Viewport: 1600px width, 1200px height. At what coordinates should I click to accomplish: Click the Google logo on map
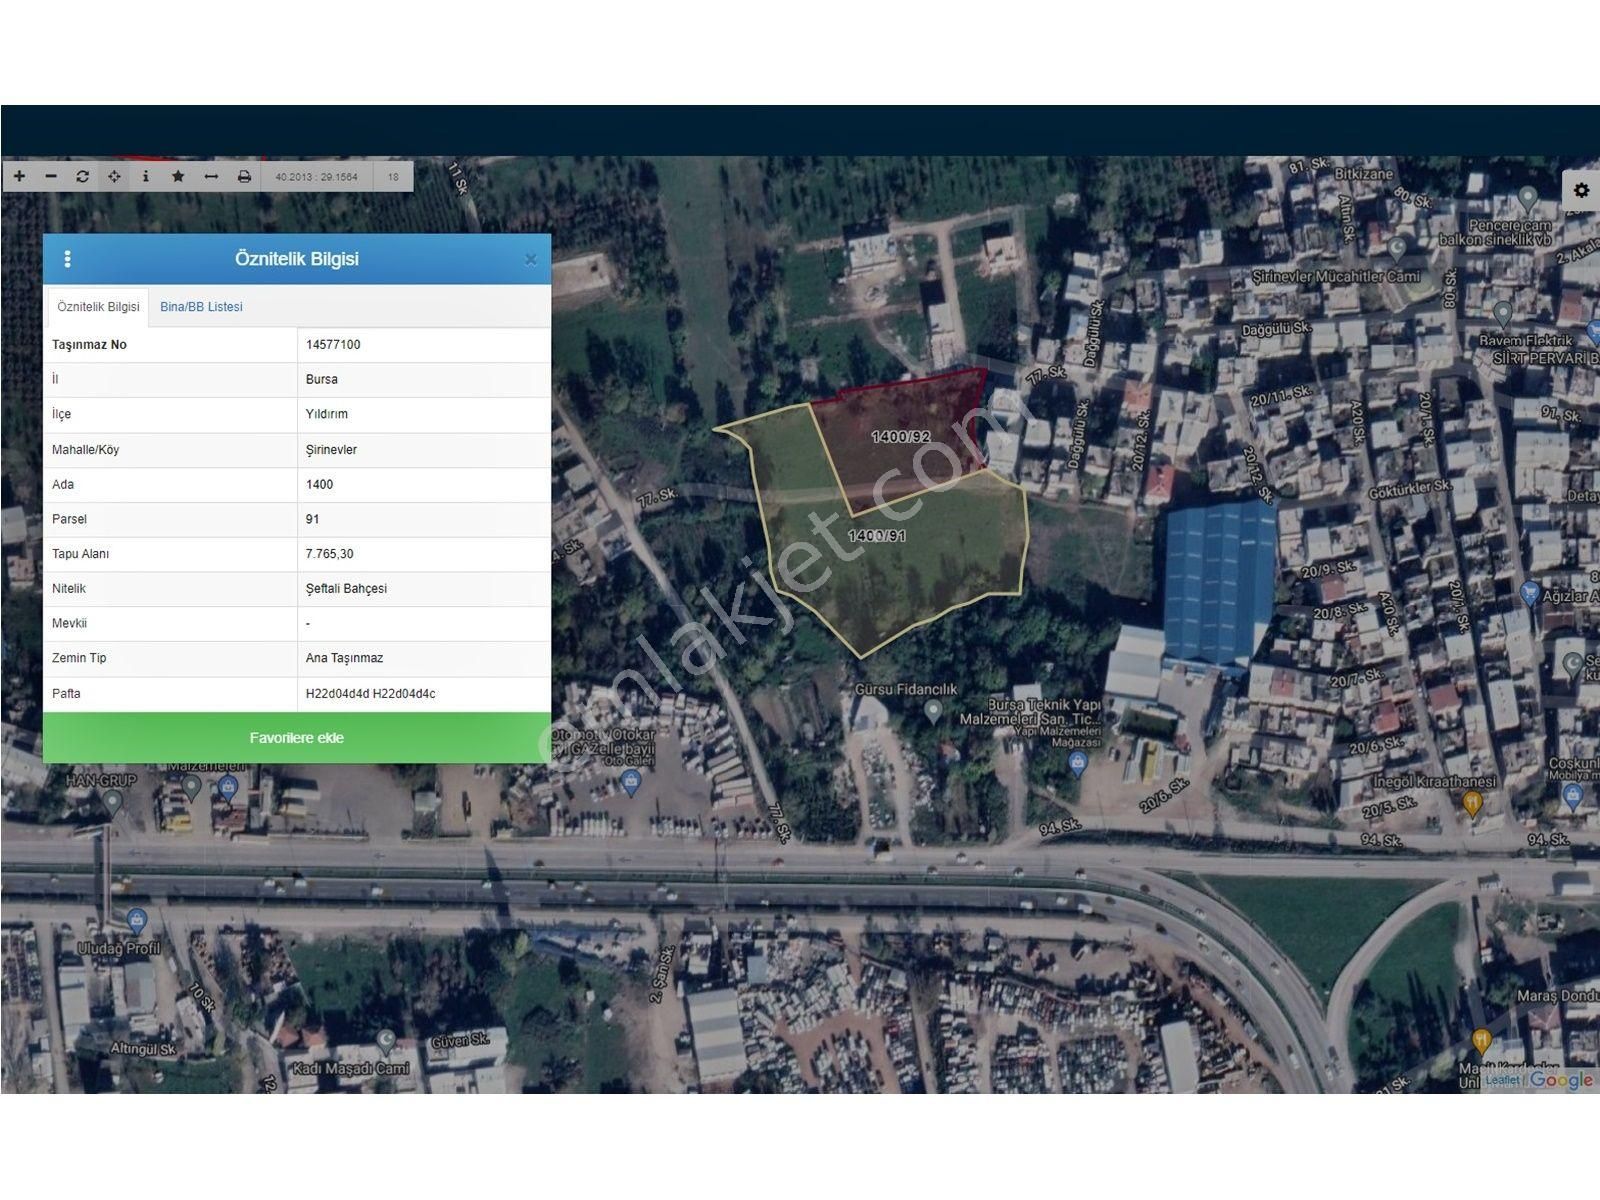(x=1561, y=1080)
